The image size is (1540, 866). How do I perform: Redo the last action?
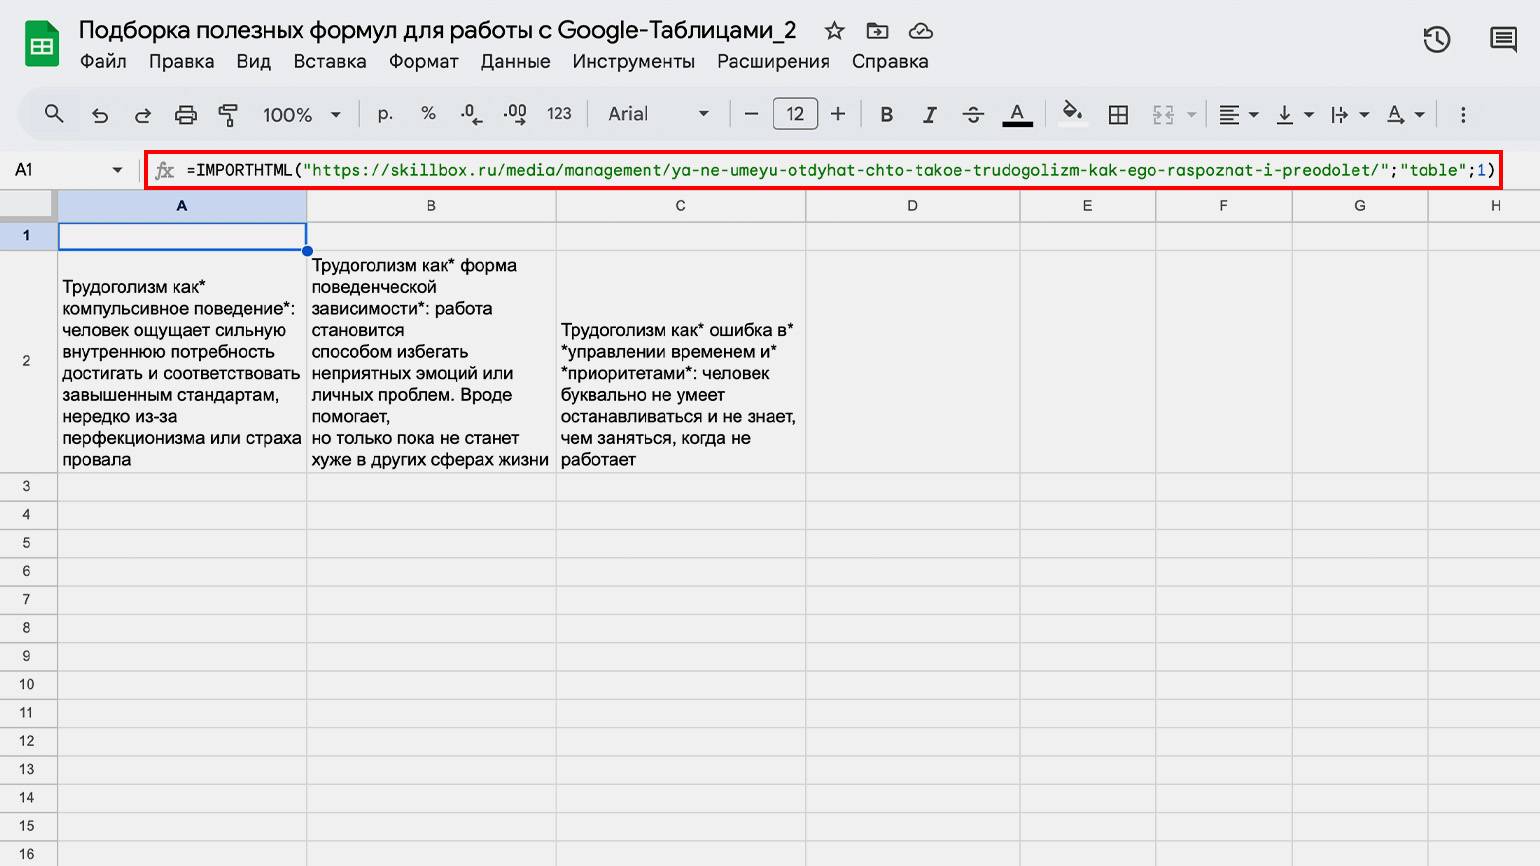click(x=143, y=115)
